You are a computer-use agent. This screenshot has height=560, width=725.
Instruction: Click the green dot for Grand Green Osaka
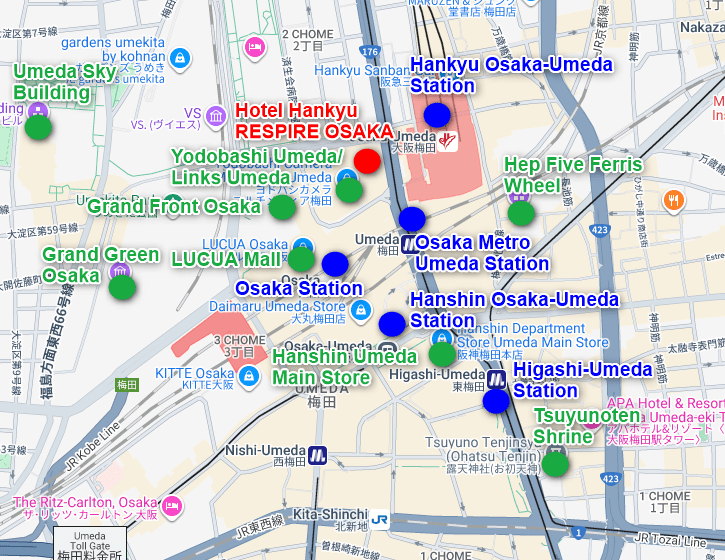pos(122,287)
